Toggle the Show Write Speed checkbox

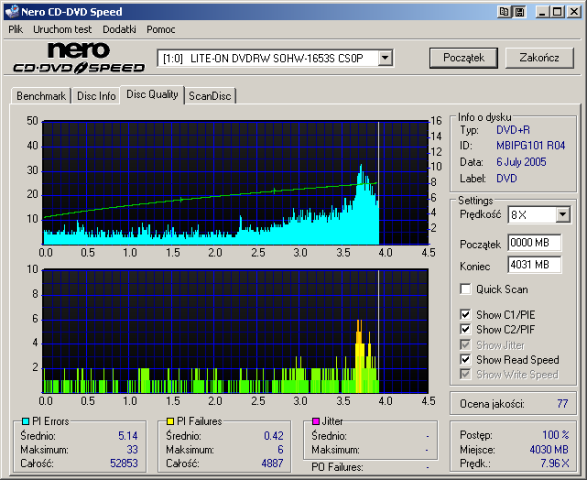pyautogui.click(x=465, y=374)
